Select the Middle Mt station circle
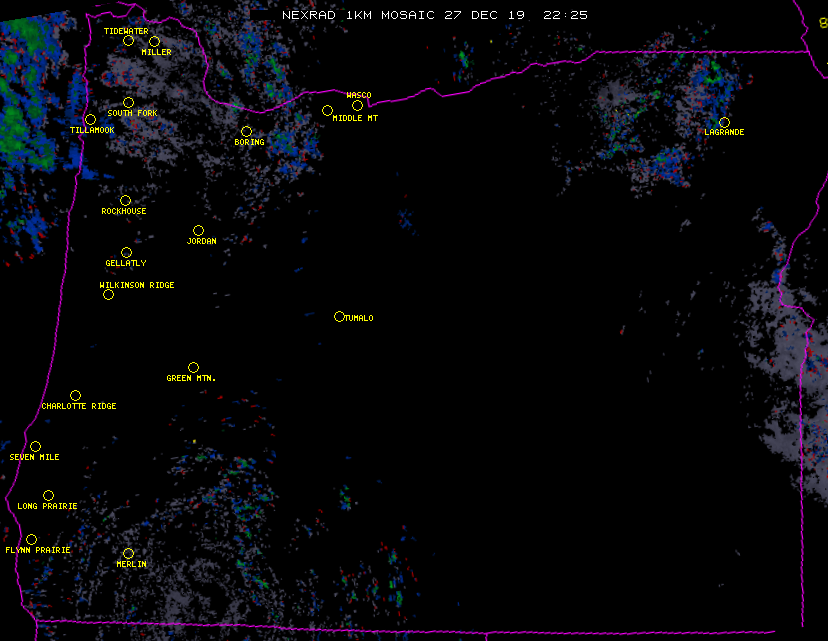Viewport: 828px width, 641px height. (327, 110)
